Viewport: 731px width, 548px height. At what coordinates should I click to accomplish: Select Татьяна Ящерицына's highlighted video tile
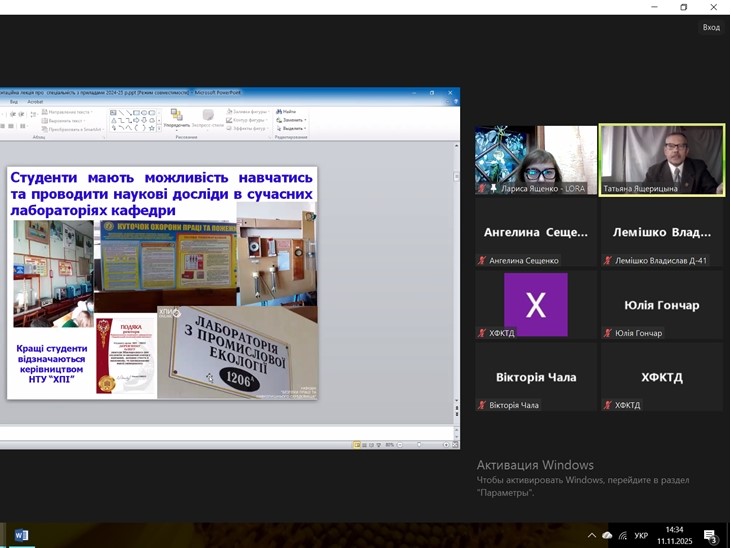(x=661, y=160)
